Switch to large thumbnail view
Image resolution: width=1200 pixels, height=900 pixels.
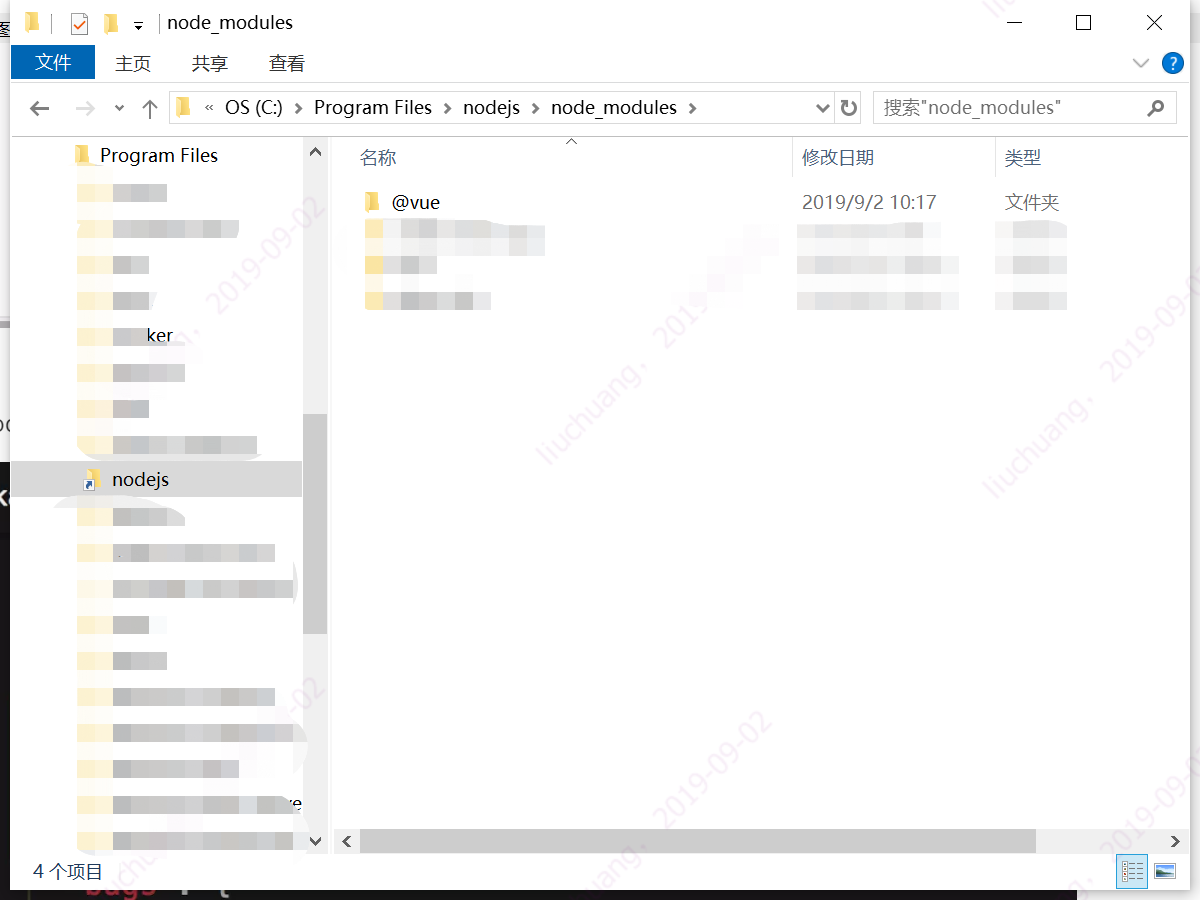point(1166,871)
